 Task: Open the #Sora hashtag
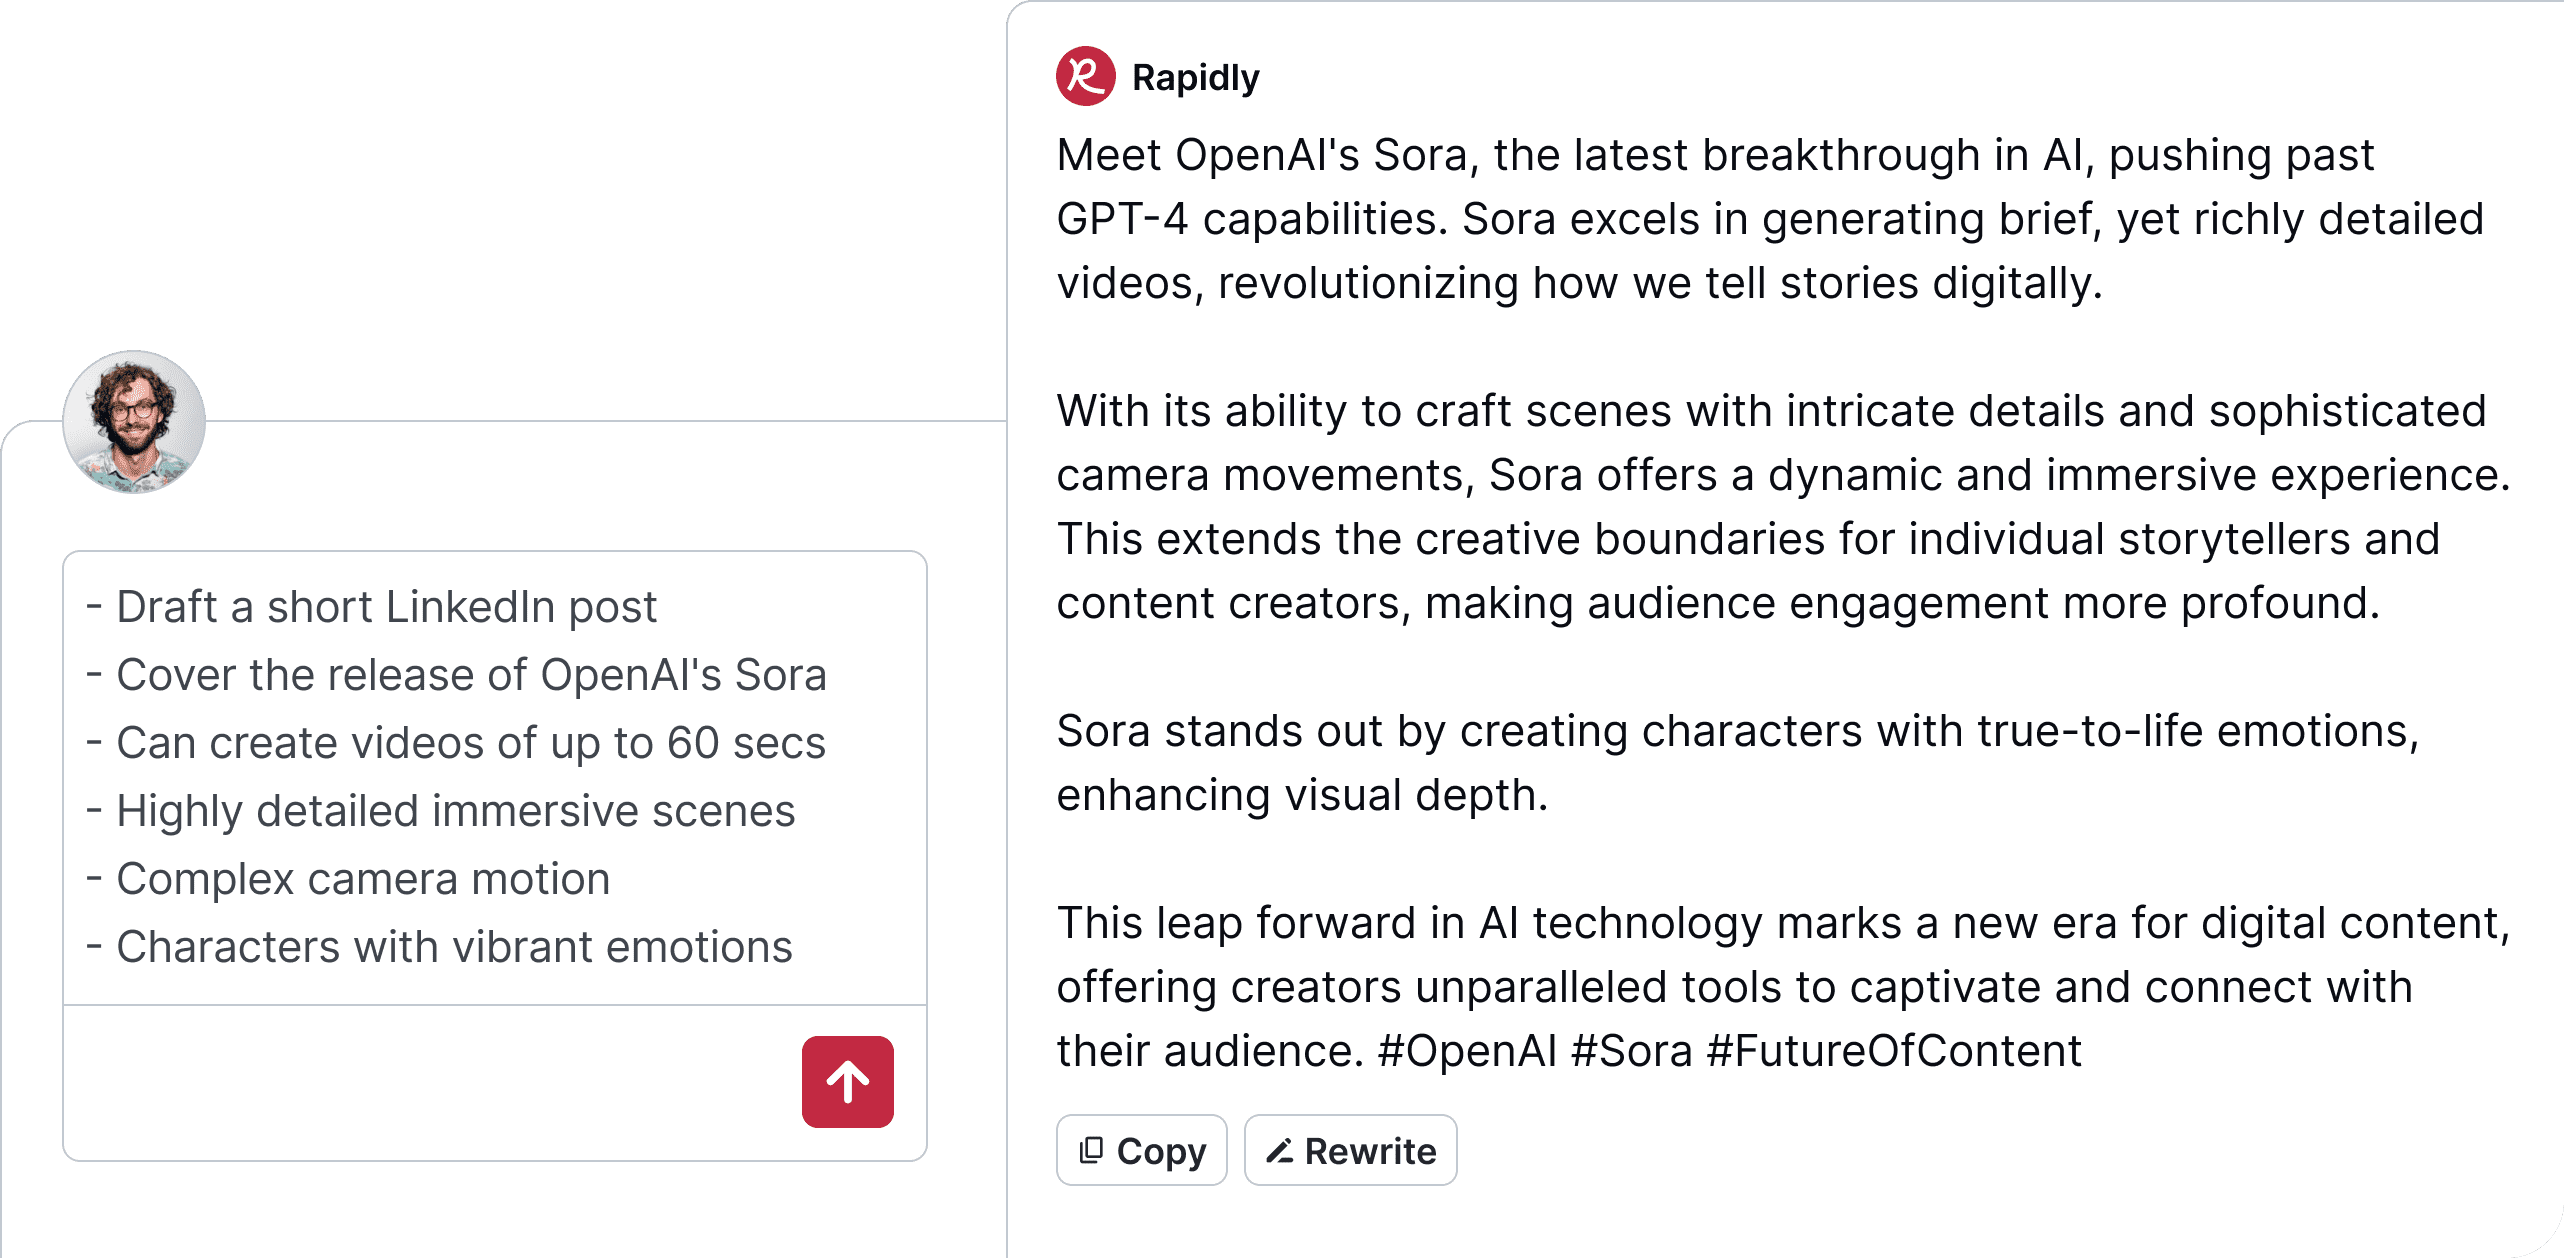[x=1635, y=1051]
